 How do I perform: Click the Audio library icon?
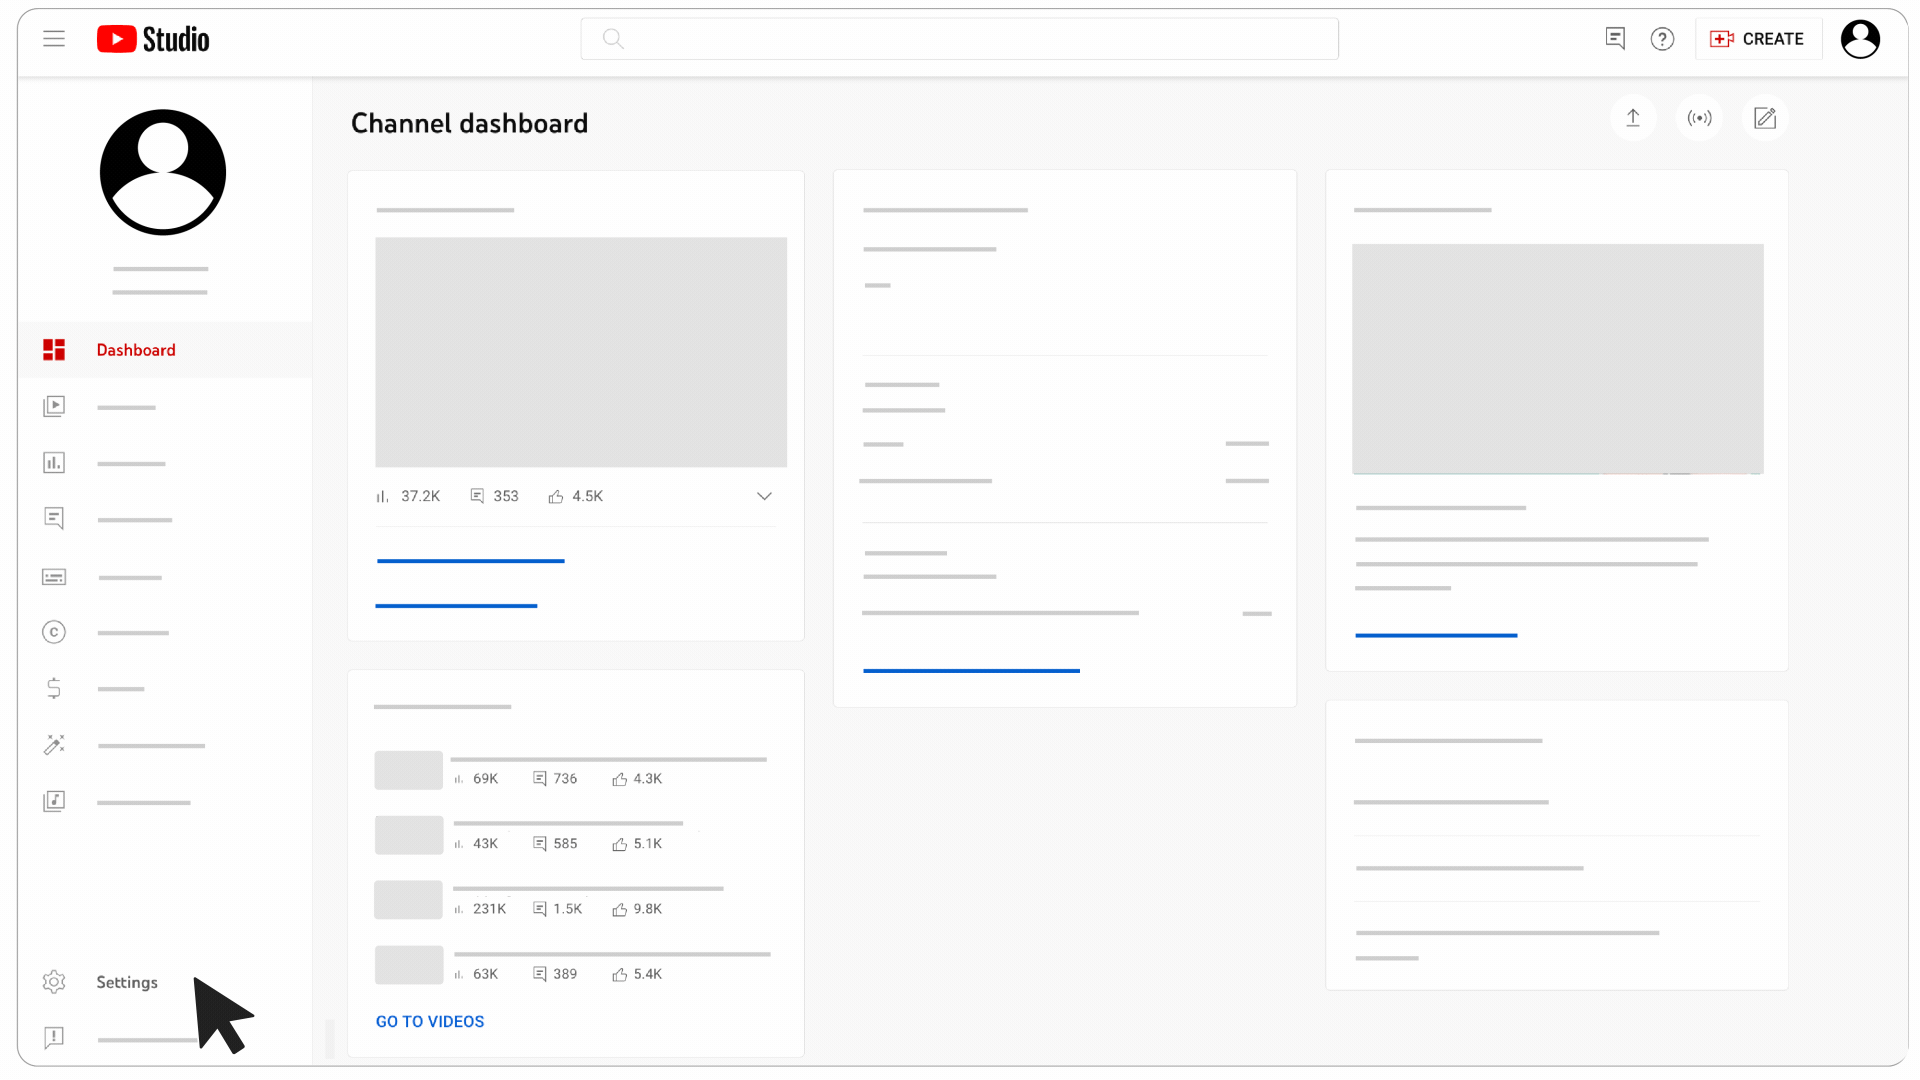[54, 800]
